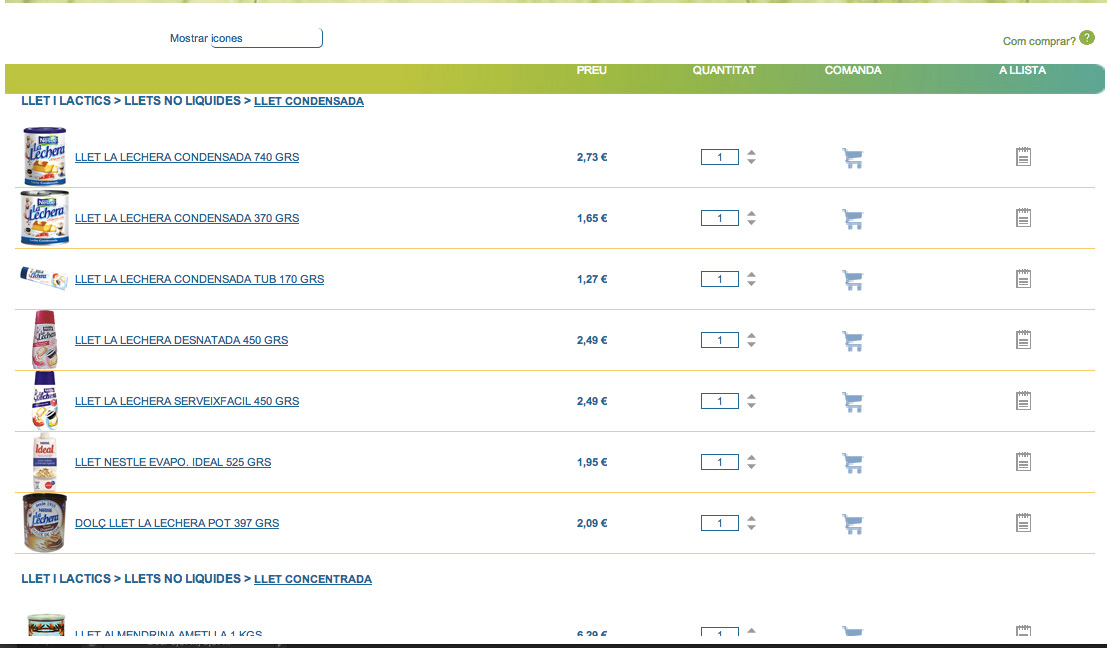Save La Lechera Desnatada 450 GRS to list

pos(1023,340)
